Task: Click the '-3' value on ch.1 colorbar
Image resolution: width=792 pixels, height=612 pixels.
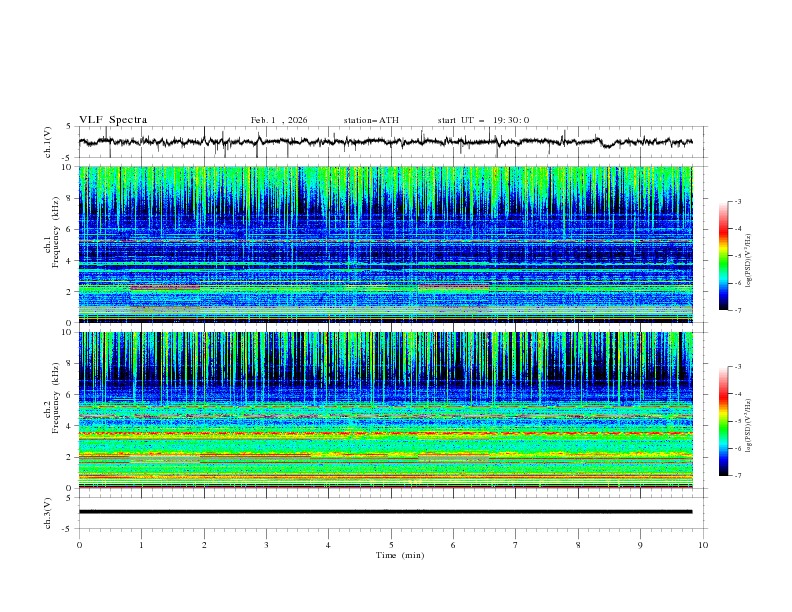Action: point(737,201)
